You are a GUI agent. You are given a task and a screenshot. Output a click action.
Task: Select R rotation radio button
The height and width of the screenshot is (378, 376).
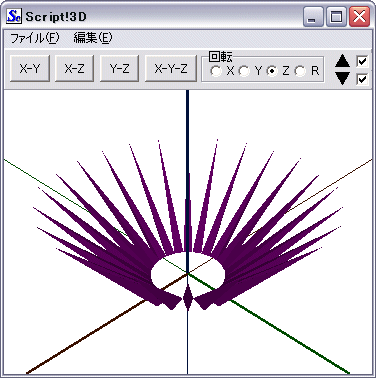[x=301, y=71]
